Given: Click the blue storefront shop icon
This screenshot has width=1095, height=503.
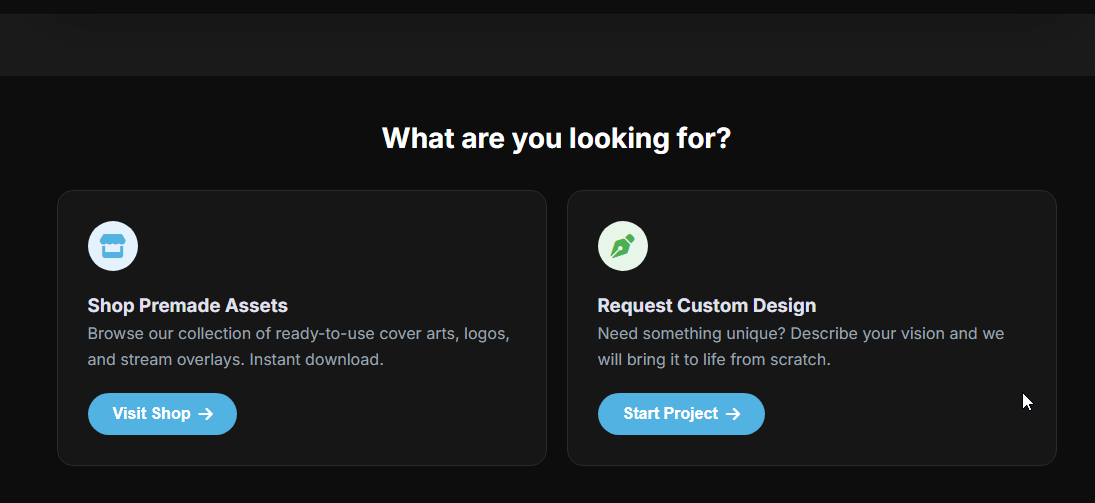Looking at the screenshot, I should [x=112, y=246].
